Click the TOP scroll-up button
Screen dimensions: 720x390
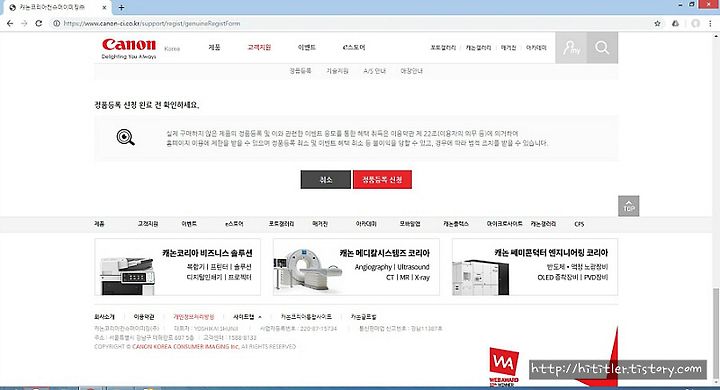pyautogui.click(x=629, y=206)
